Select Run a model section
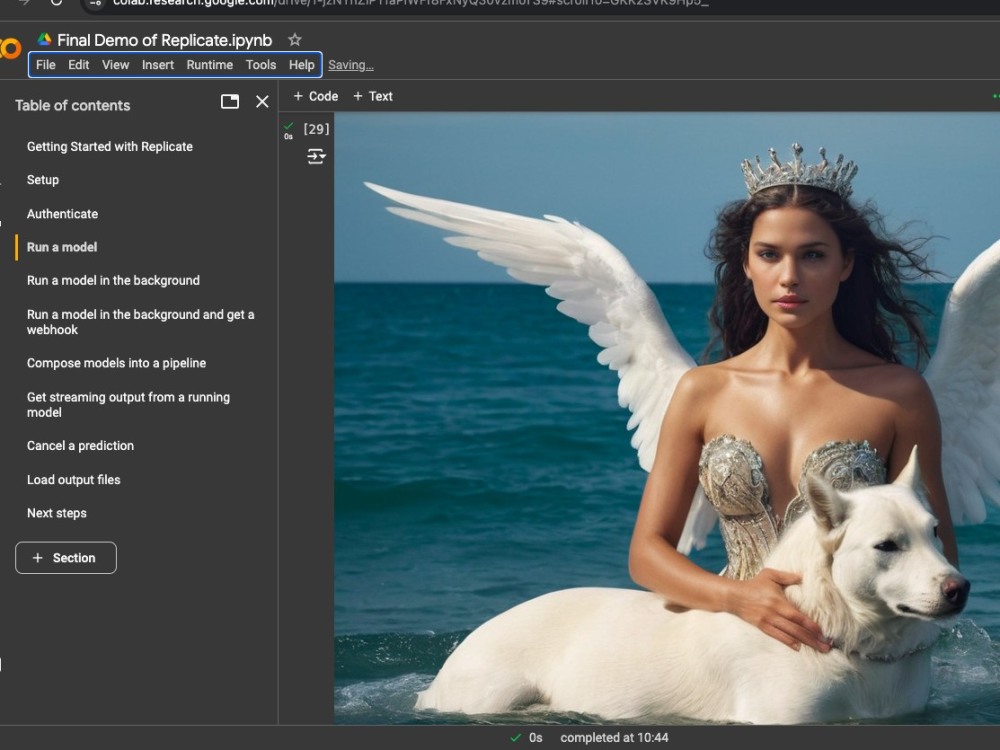The width and height of the screenshot is (1000, 750). point(62,247)
